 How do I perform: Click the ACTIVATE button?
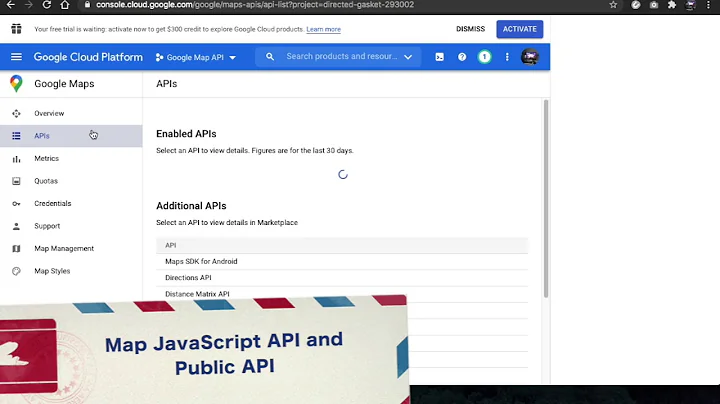click(x=519, y=29)
